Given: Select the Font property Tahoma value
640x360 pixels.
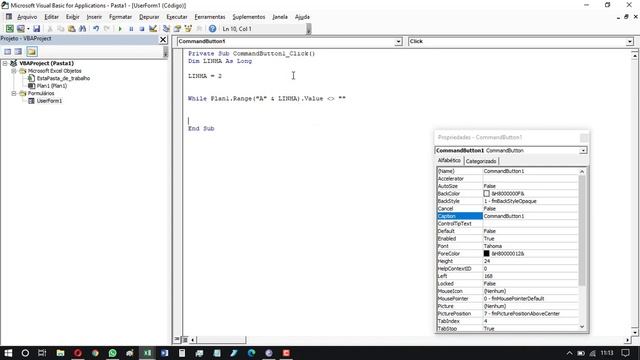Looking at the screenshot, I should (x=530, y=246).
